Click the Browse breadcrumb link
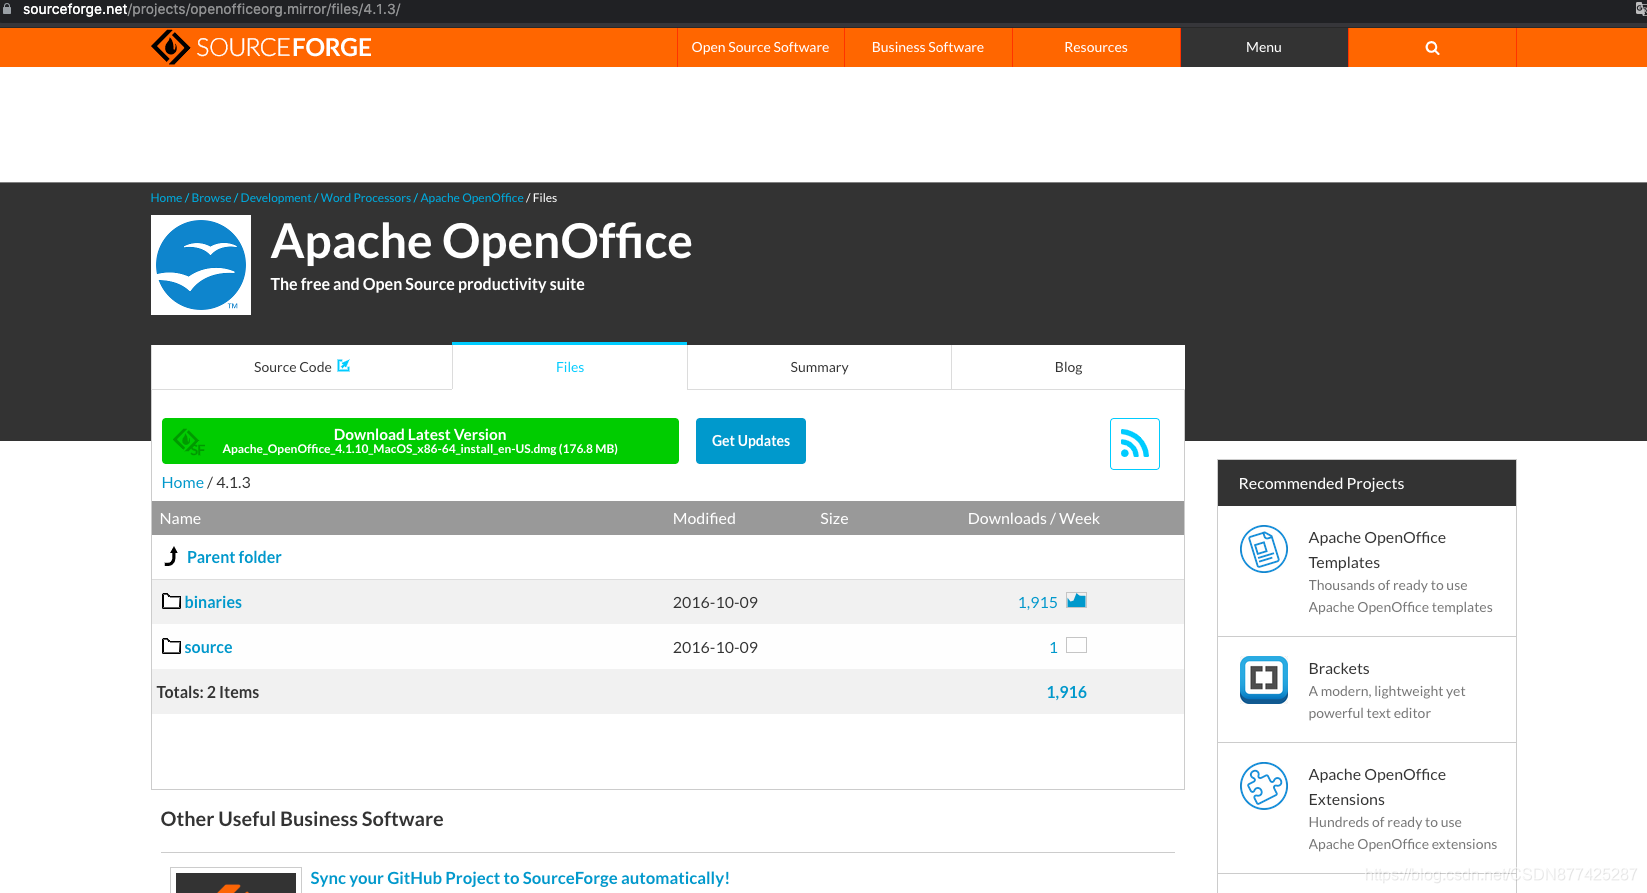This screenshot has width=1647, height=893. tap(211, 198)
